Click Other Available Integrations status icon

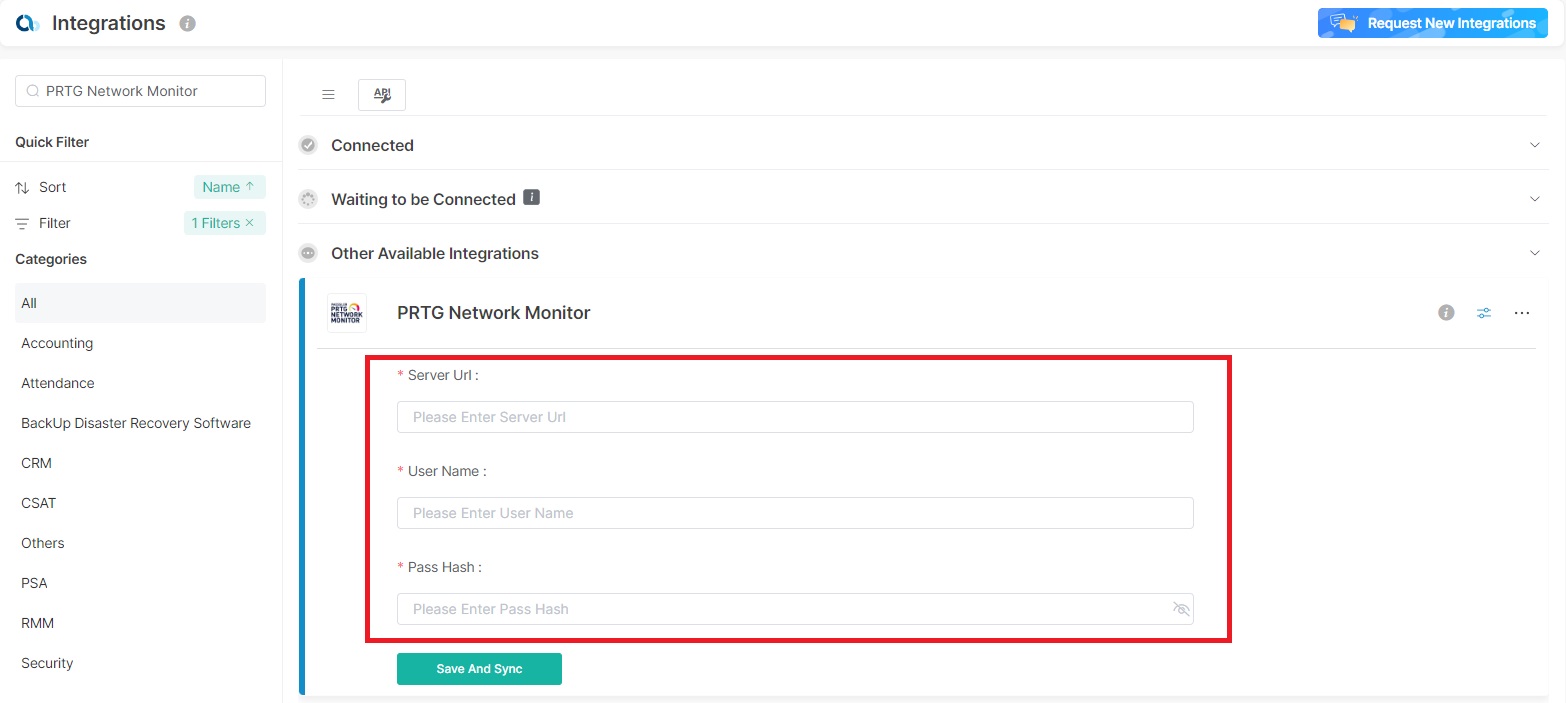[x=308, y=253]
